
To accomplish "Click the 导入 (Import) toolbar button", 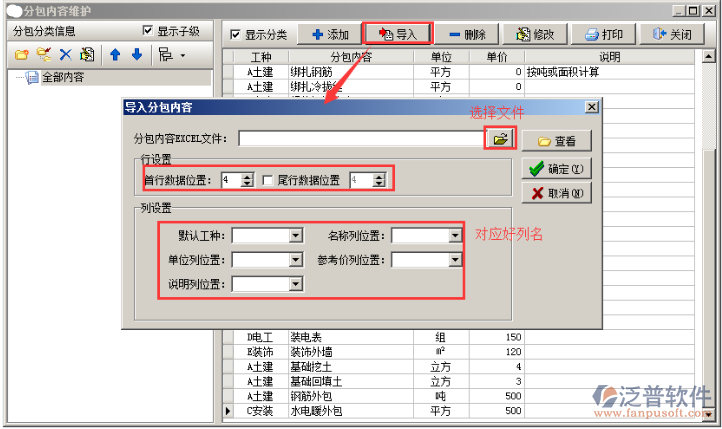I will 397,34.
